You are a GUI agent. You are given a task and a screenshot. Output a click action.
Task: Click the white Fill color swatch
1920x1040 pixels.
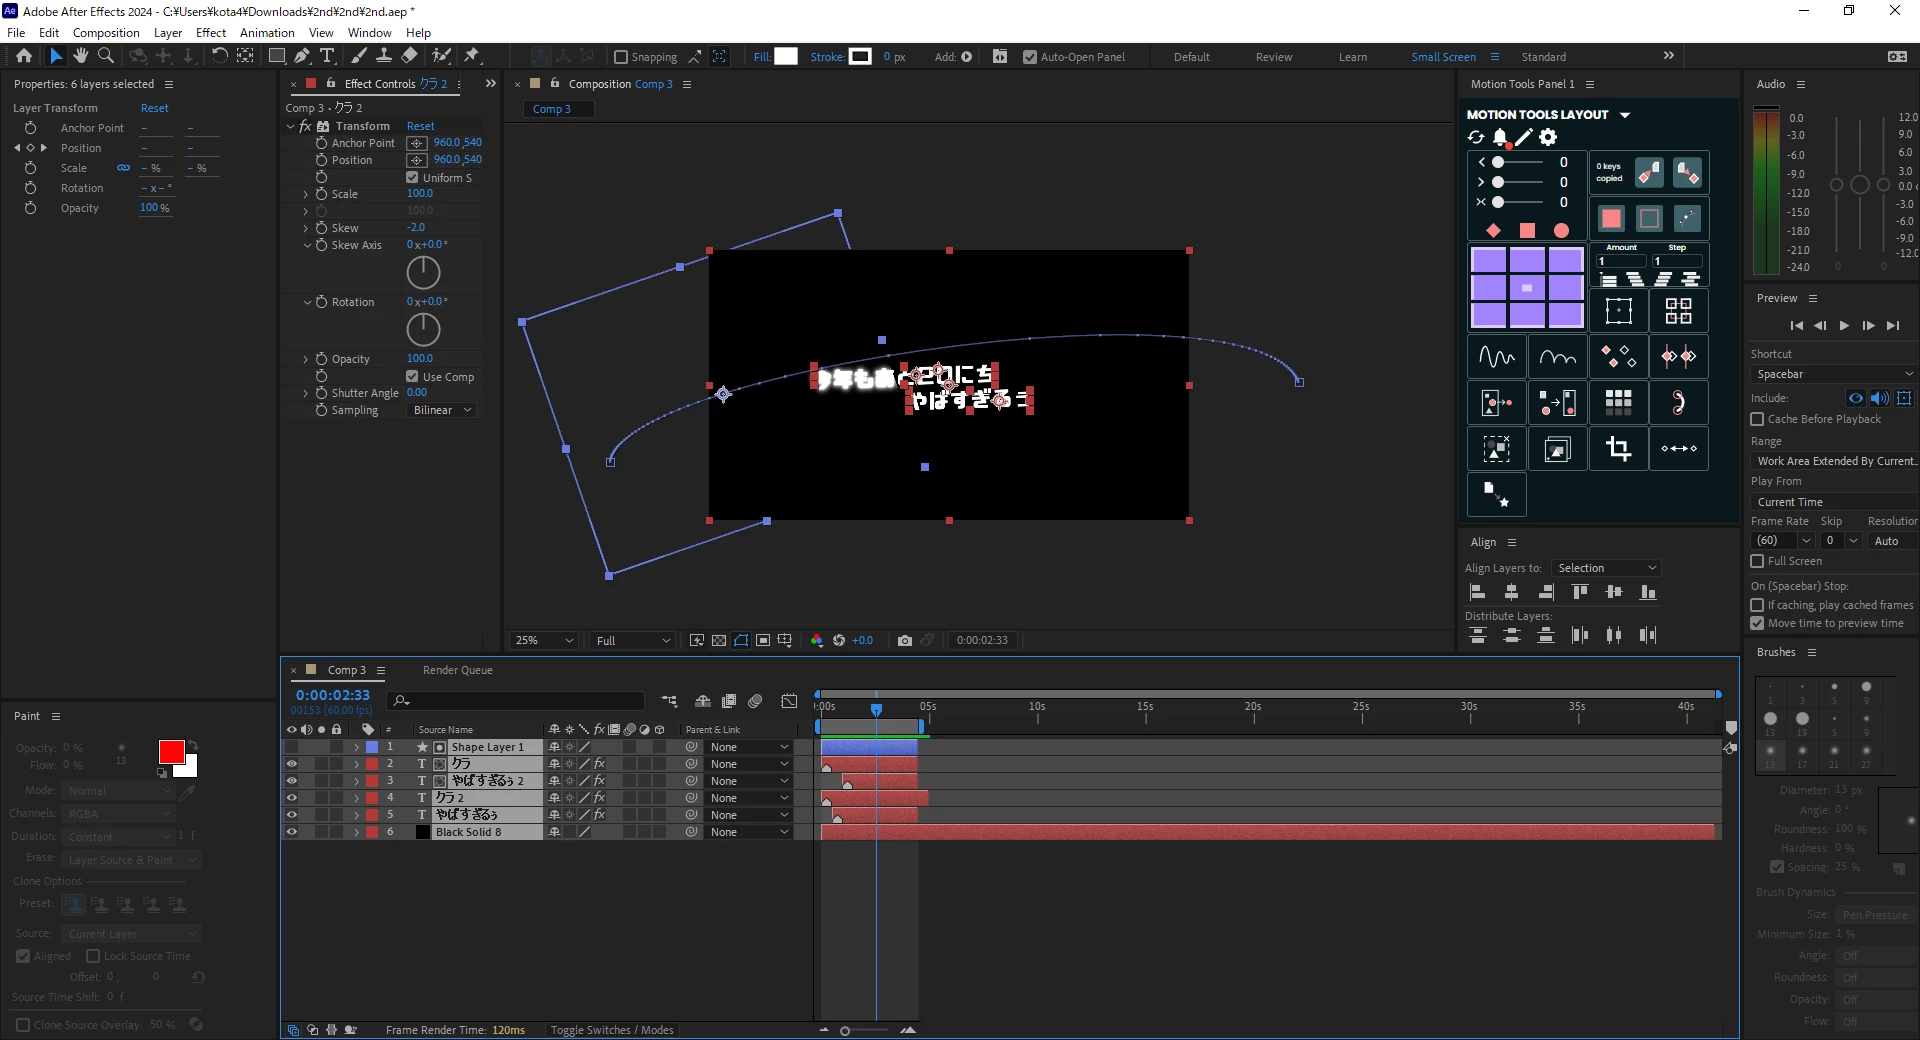[786, 56]
